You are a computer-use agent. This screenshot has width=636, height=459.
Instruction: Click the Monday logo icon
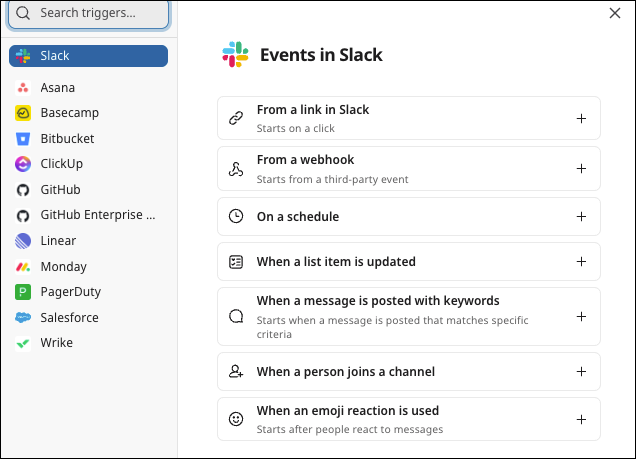(x=23, y=267)
